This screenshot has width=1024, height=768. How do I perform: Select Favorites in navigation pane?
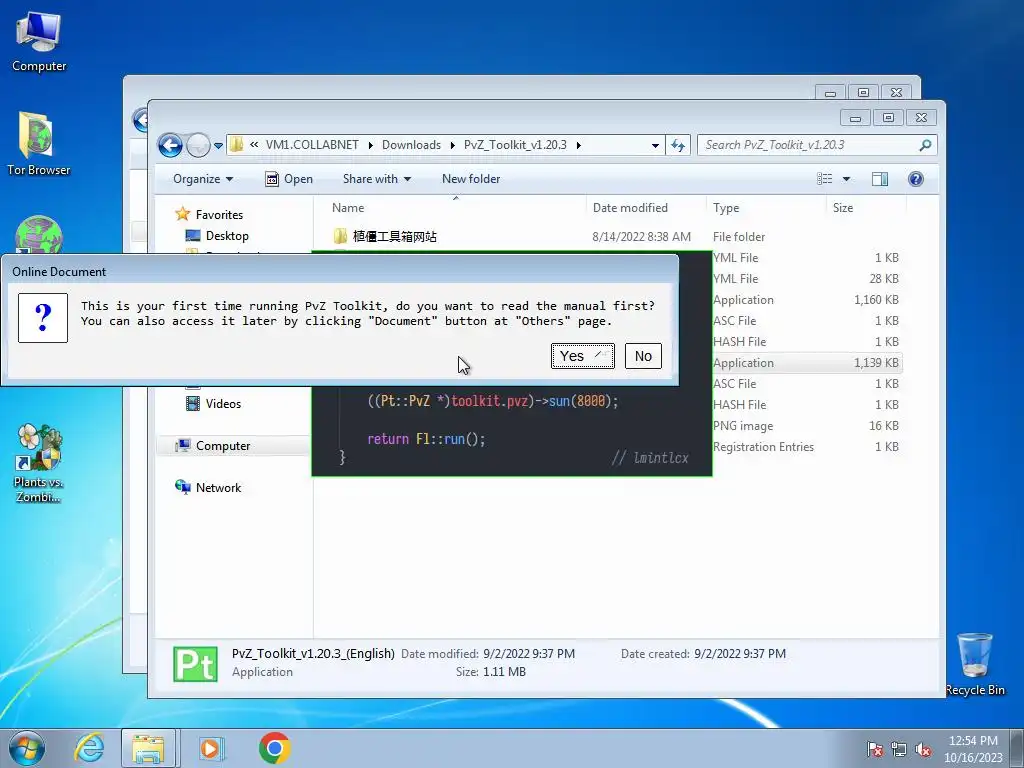[x=219, y=214]
